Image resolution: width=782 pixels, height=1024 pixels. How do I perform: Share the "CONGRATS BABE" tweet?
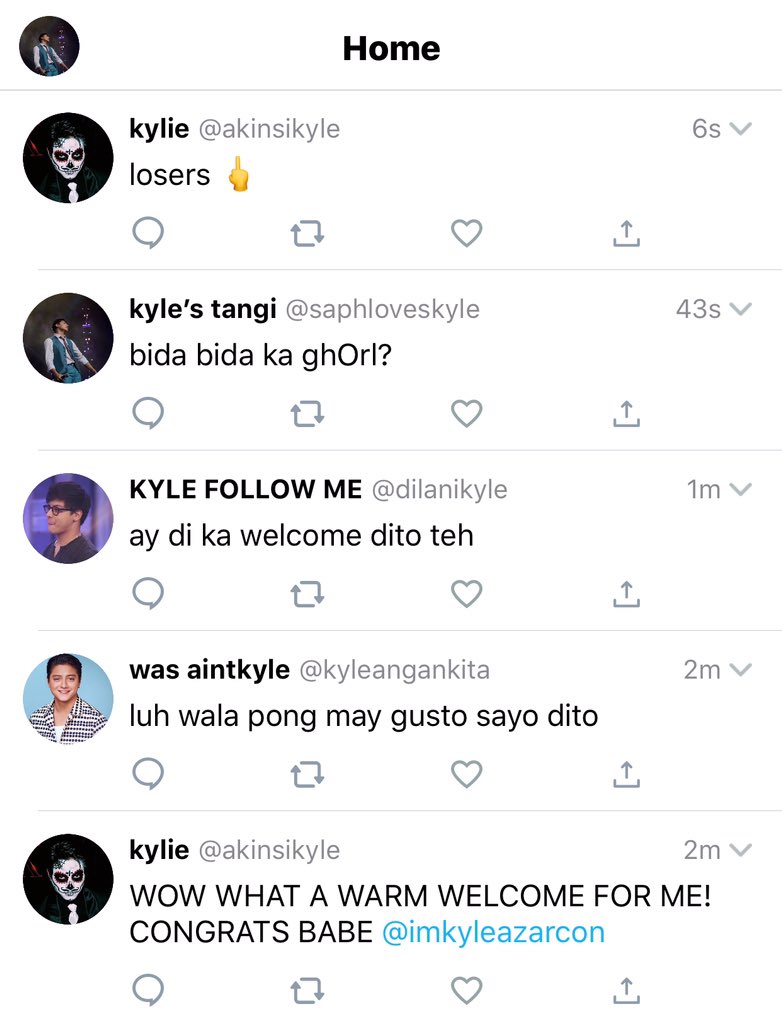coord(627,991)
